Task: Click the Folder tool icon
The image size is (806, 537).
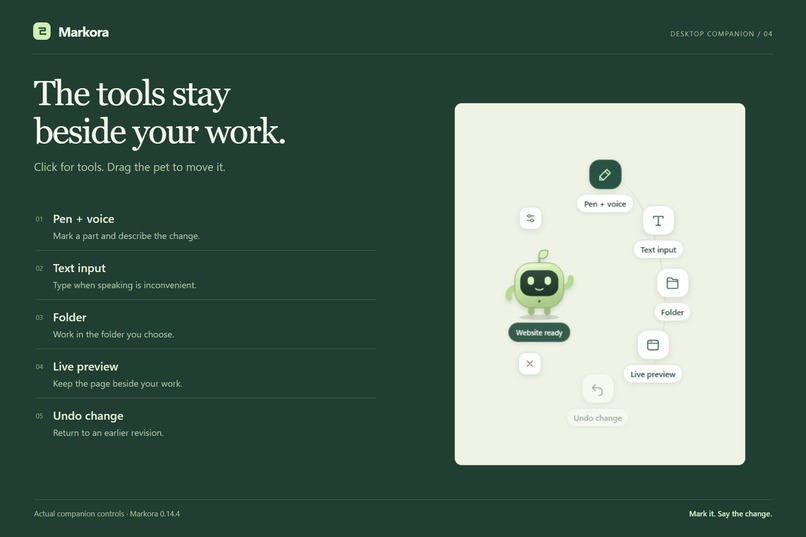Action: click(x=672, y=283)
